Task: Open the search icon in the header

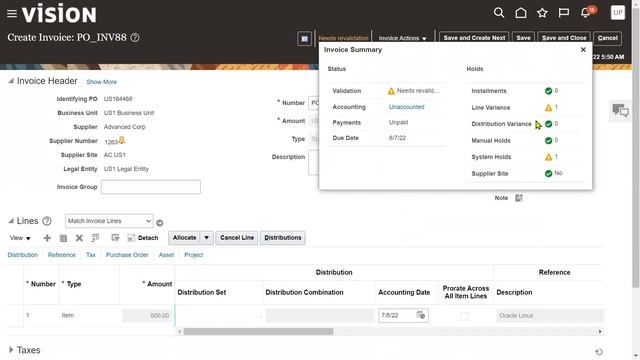Action: click(x=499, y=13)
